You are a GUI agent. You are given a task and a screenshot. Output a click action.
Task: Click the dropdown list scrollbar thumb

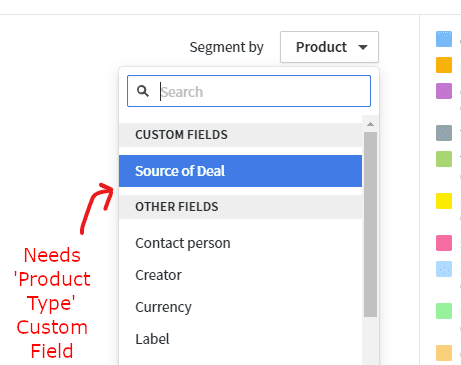point(370,224)
